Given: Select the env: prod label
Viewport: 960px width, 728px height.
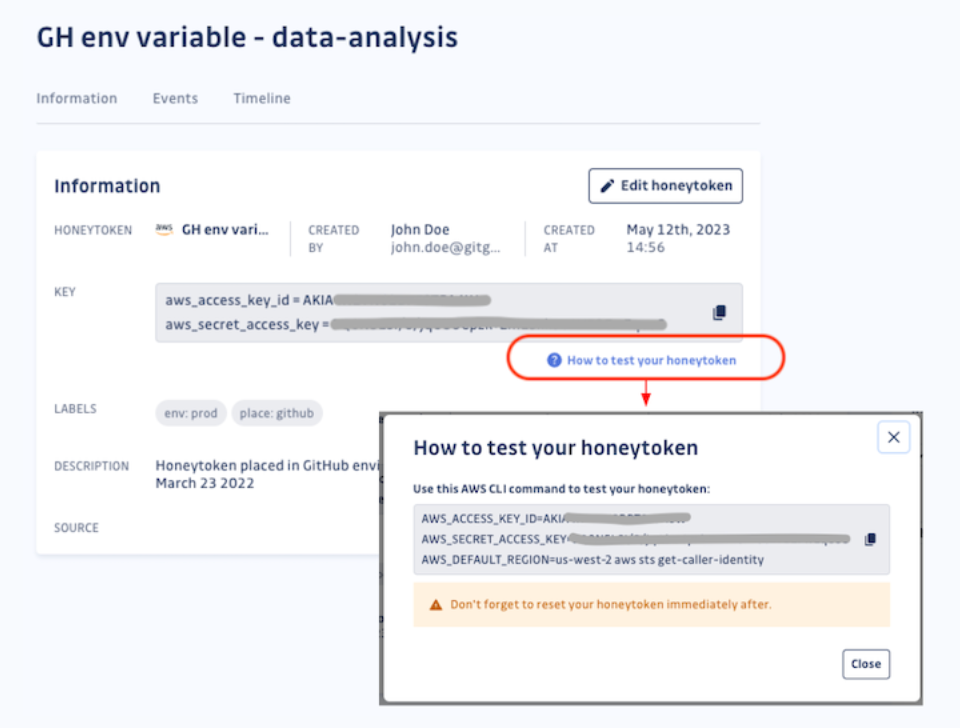Looking at the screenshot, I should pos(190,413).
